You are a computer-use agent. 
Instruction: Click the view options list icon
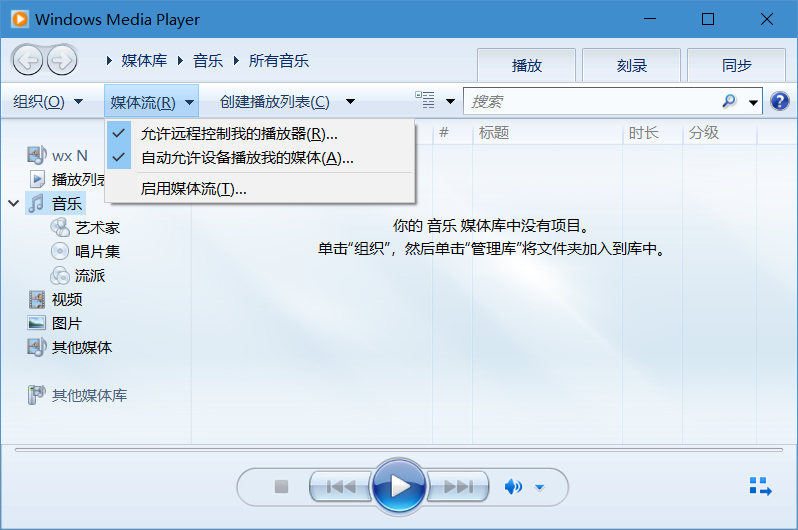click(424, 100)
